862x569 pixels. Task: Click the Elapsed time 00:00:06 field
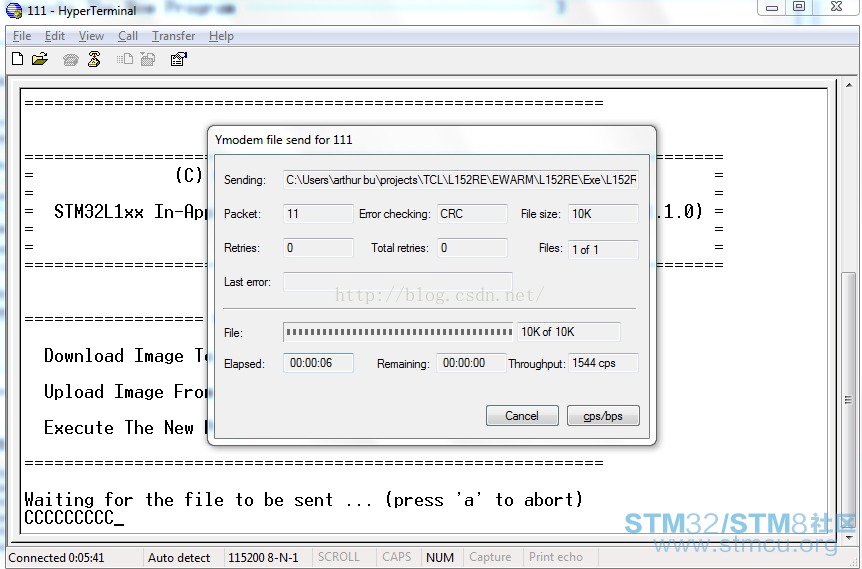pyautogui.click(x=318, y=363)
